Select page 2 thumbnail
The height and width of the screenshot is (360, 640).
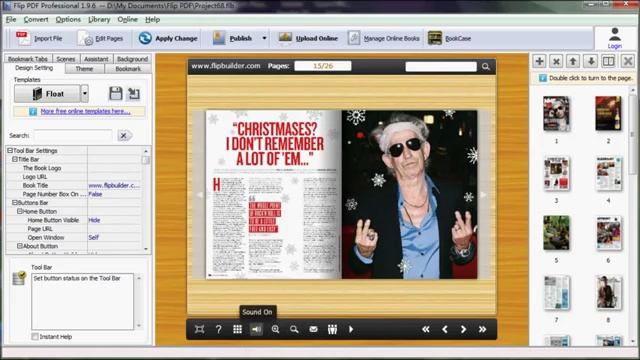[x=608, y=113]
